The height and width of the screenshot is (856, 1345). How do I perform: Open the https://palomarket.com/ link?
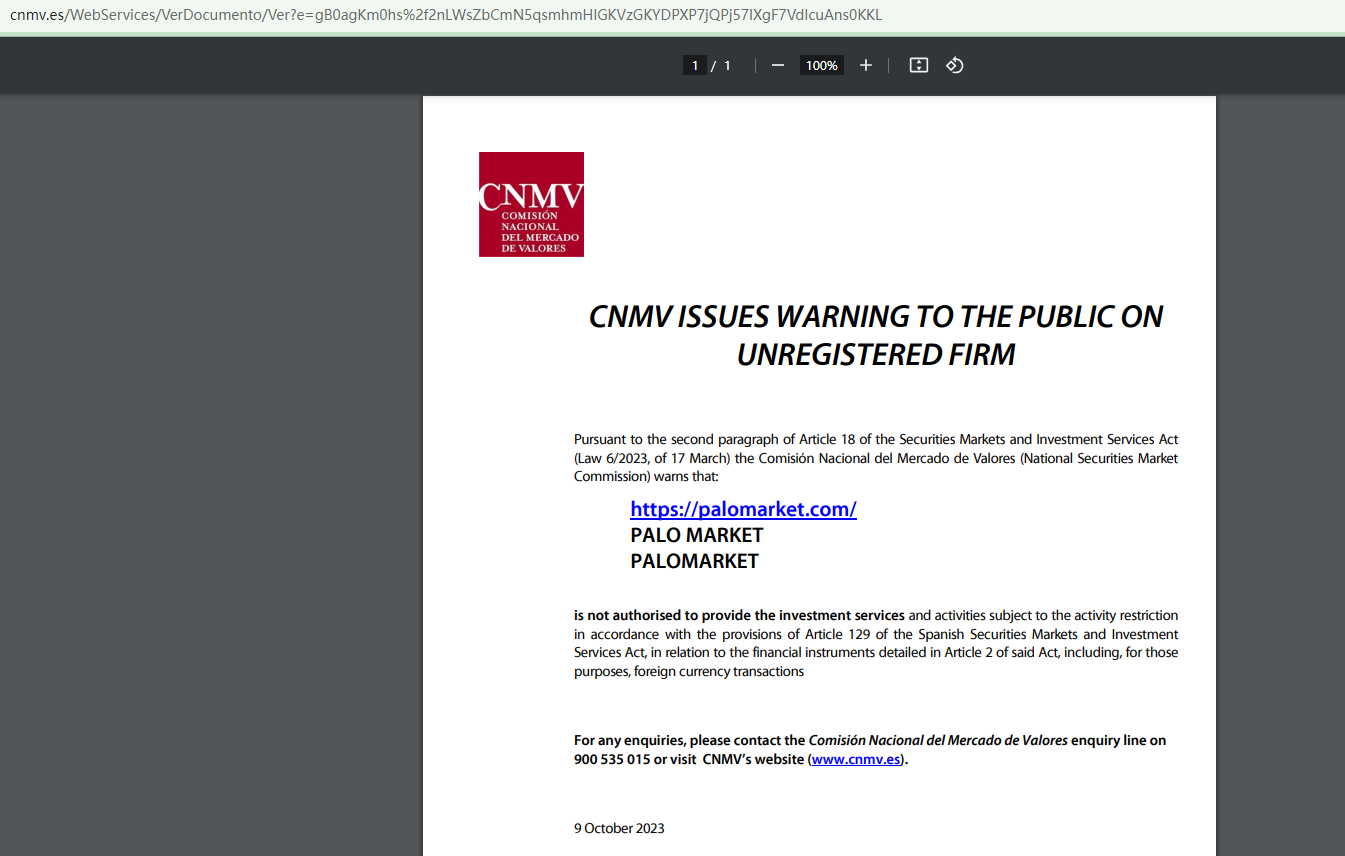743,509
